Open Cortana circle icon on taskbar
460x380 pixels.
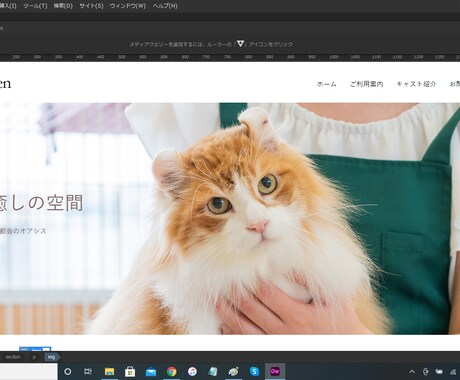point(67,371)
